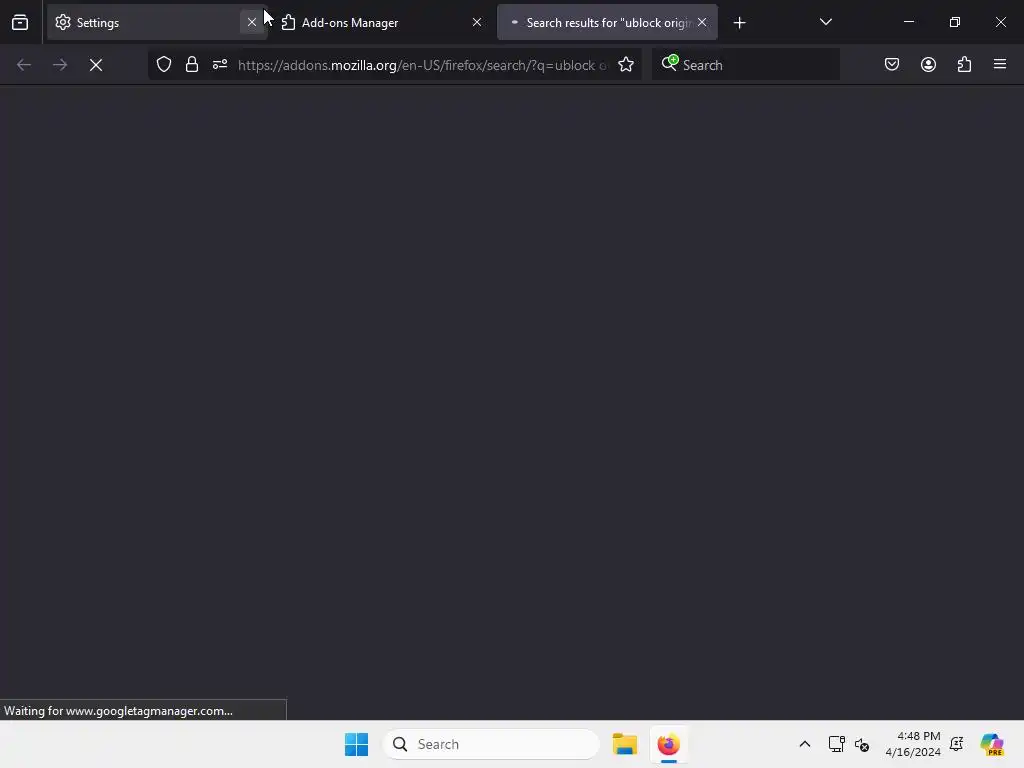This screenshot has height=768, width=1024.
Task: Open a new tab with the plus button
Action: [x=739, y=23]
